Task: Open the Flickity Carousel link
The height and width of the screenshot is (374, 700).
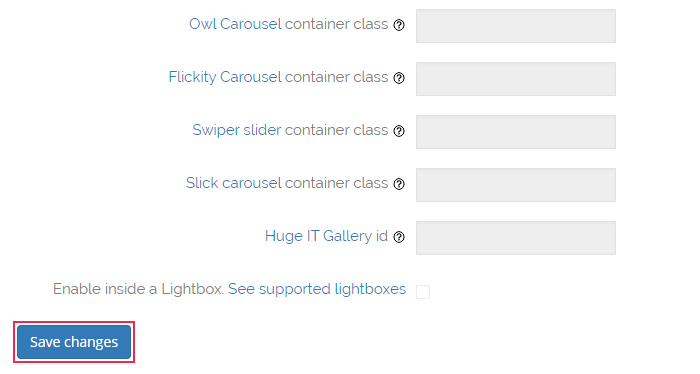Action: click(225, 77)
